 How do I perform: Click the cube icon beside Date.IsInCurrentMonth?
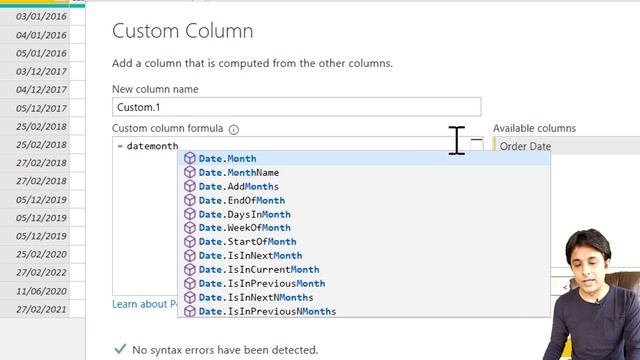(190, 269)
